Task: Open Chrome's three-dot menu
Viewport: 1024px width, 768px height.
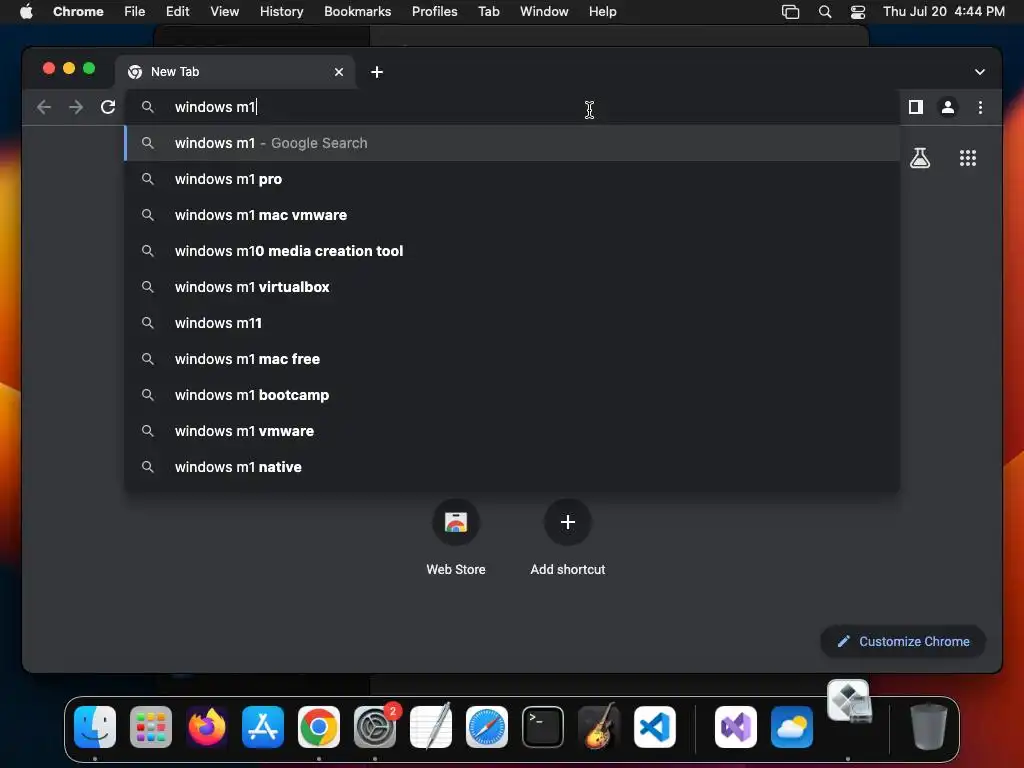Action: [x=980, y=107]
